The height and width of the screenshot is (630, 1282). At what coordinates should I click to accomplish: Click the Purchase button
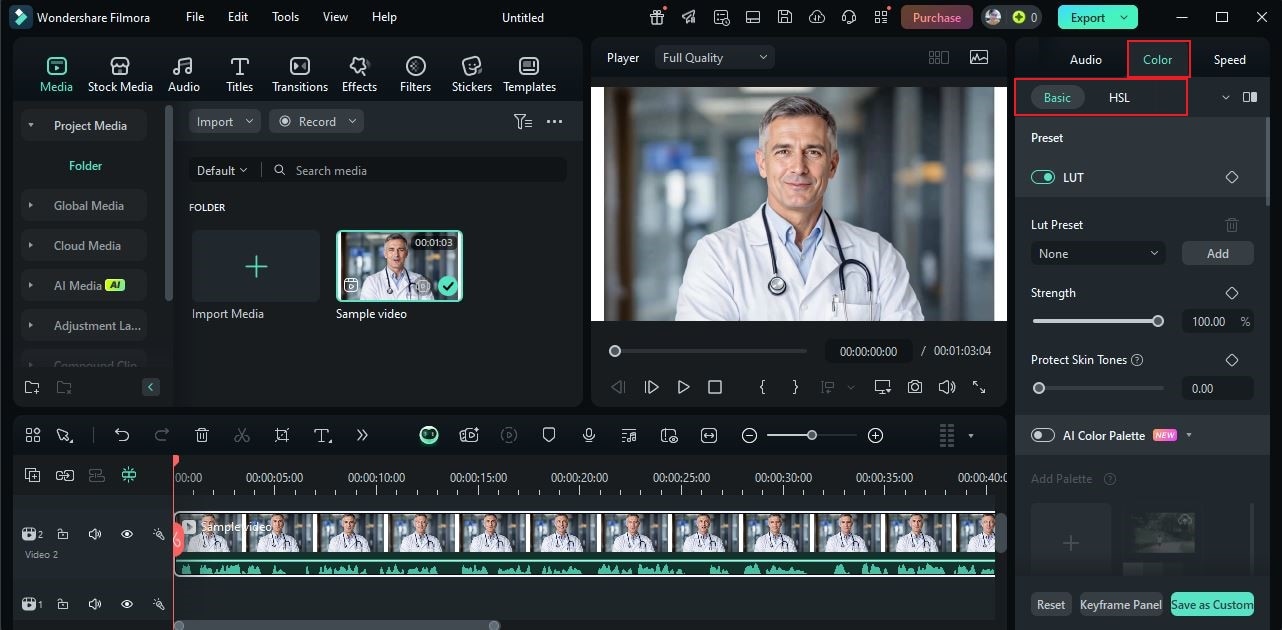click(x=937, y=17)
